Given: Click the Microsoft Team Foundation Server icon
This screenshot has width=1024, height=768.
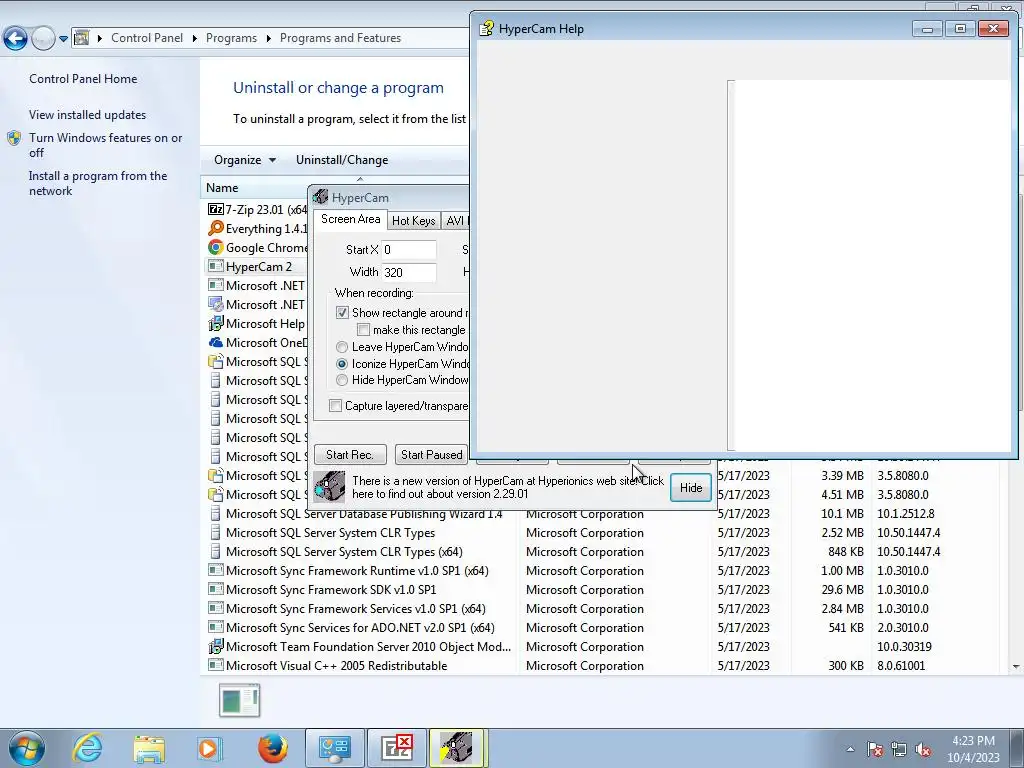Looking at the screenshot, I should pyautogui.click(x=216, y=647).
